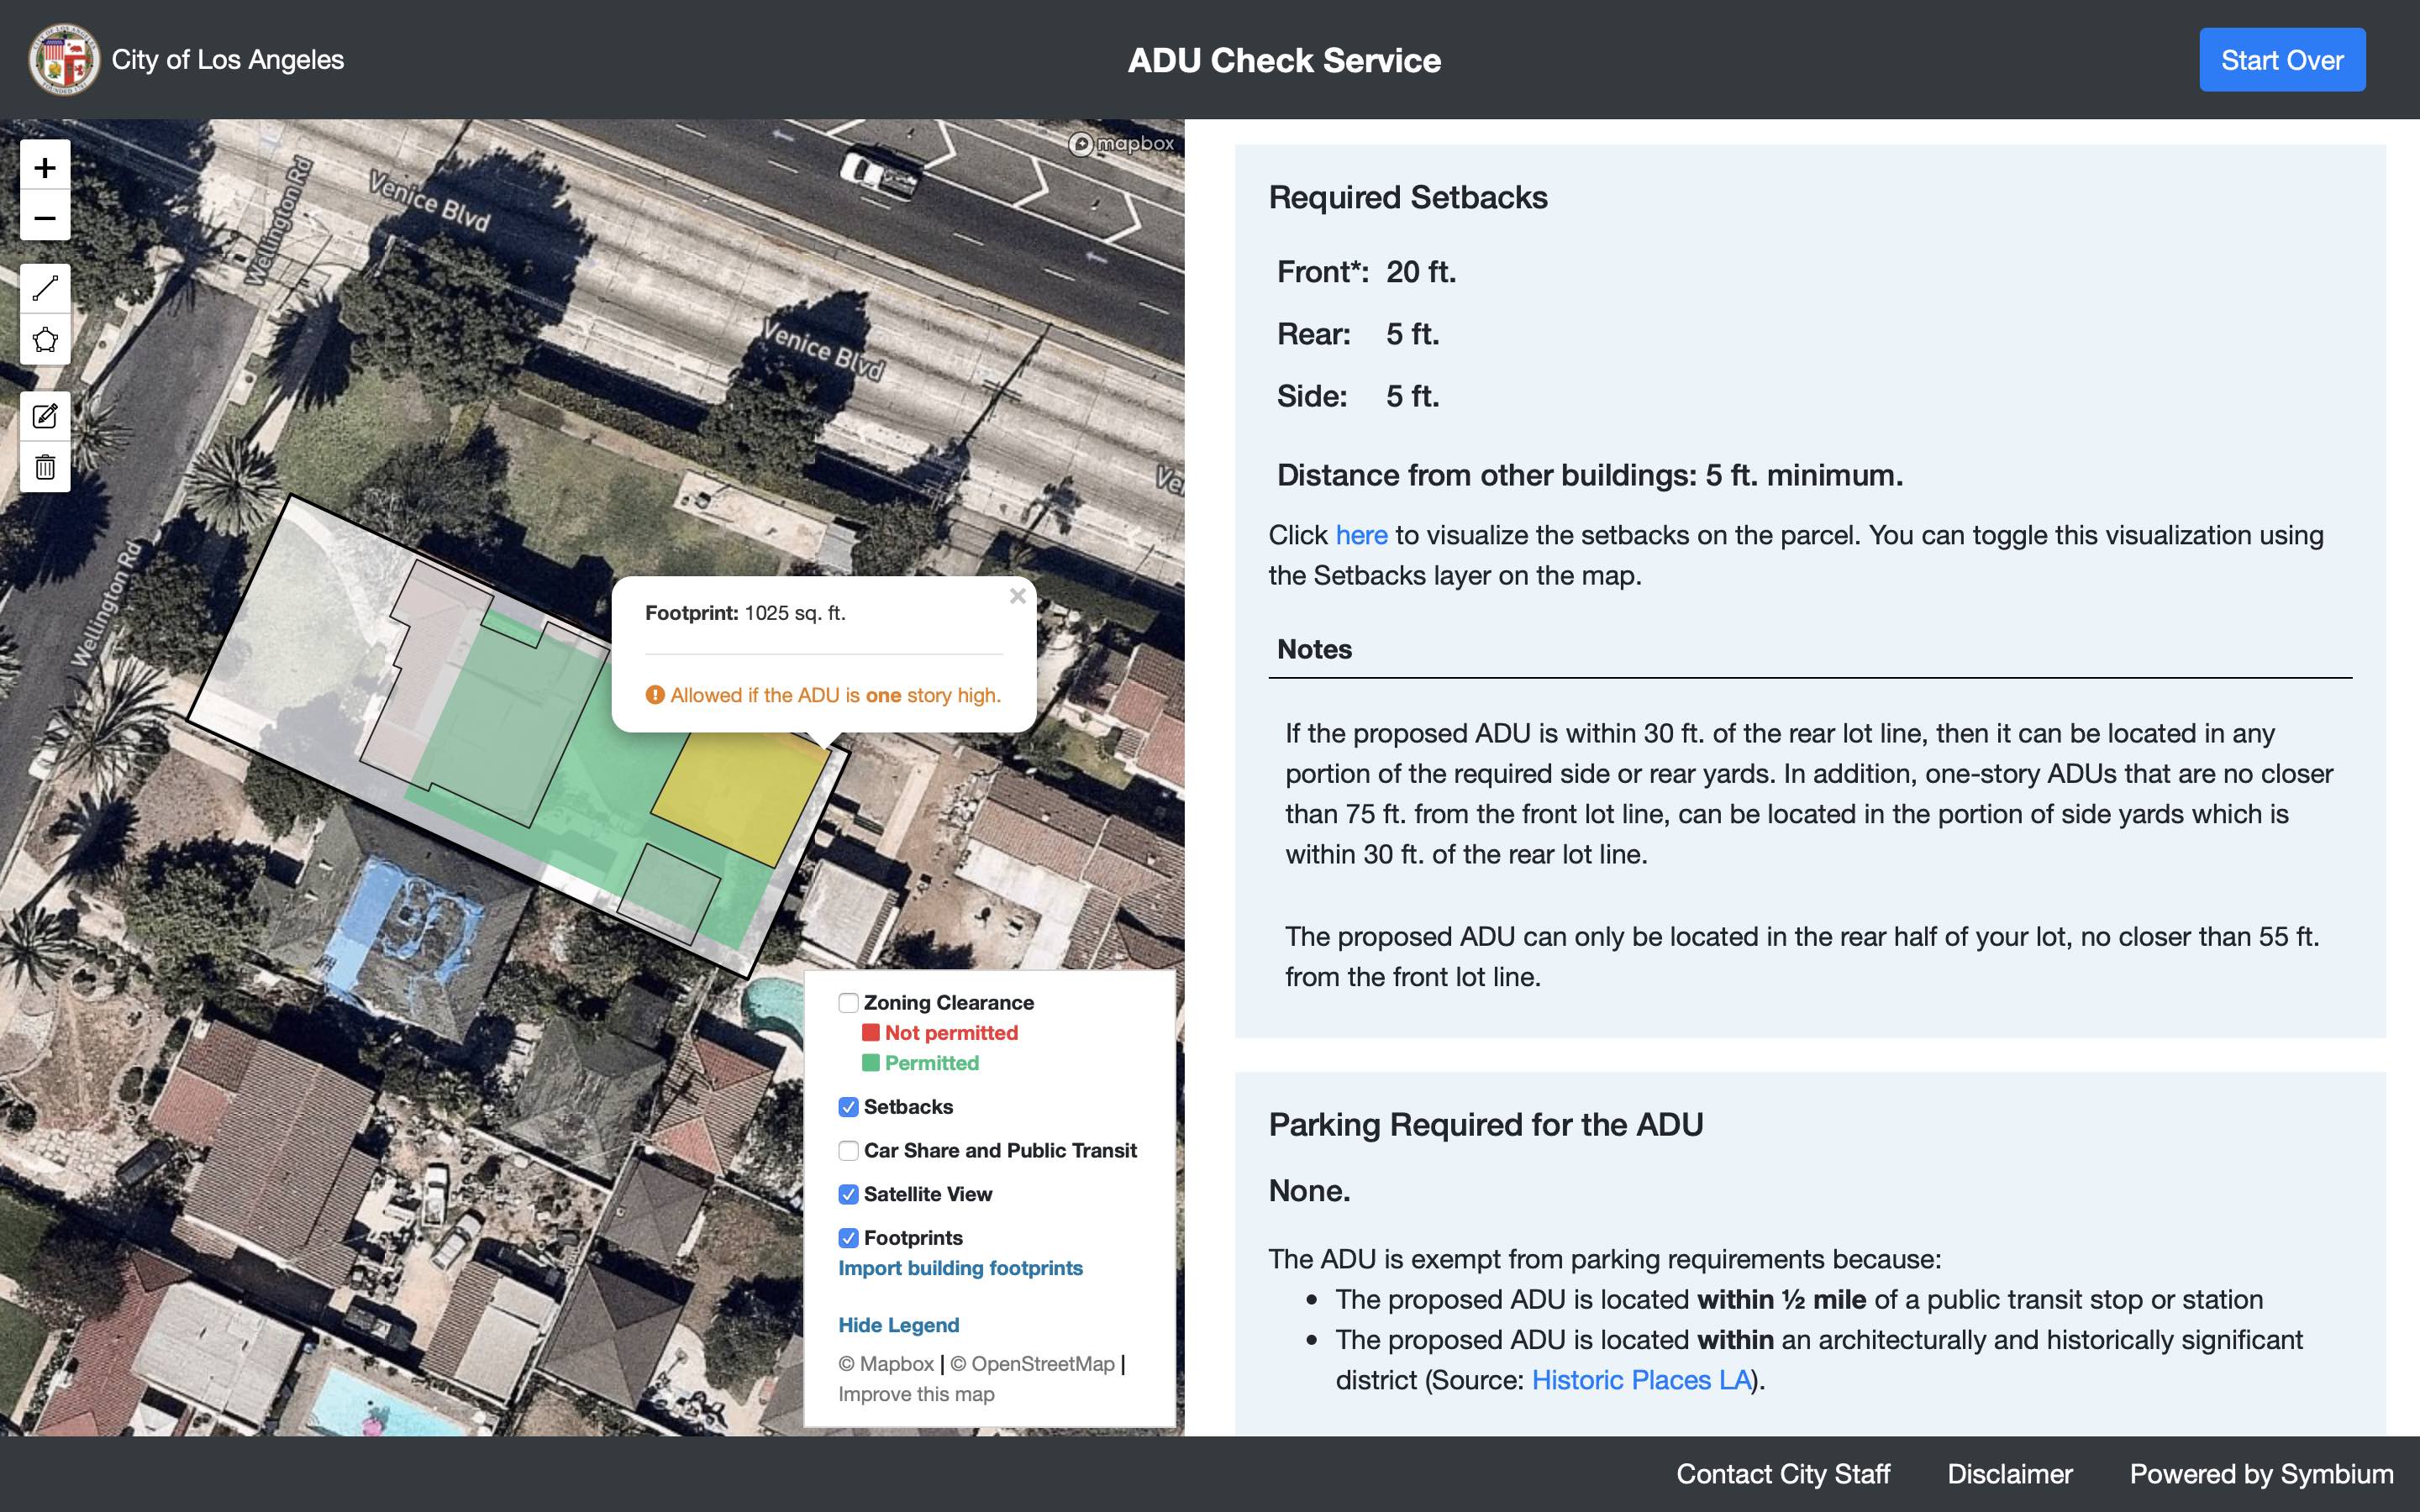Click Import building footprints link
Viewport: 2420px width, 1512px height.
(x=960, y=1268)
